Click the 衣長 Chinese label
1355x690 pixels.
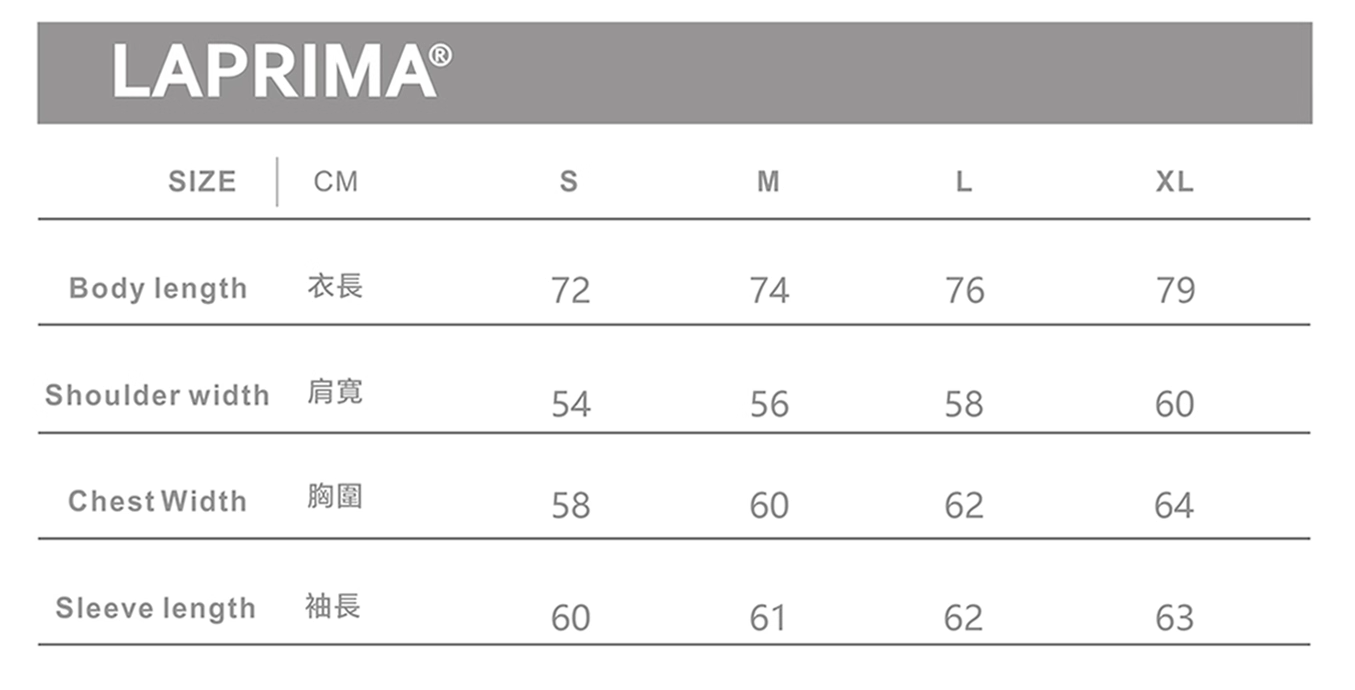tap(335, 287)
